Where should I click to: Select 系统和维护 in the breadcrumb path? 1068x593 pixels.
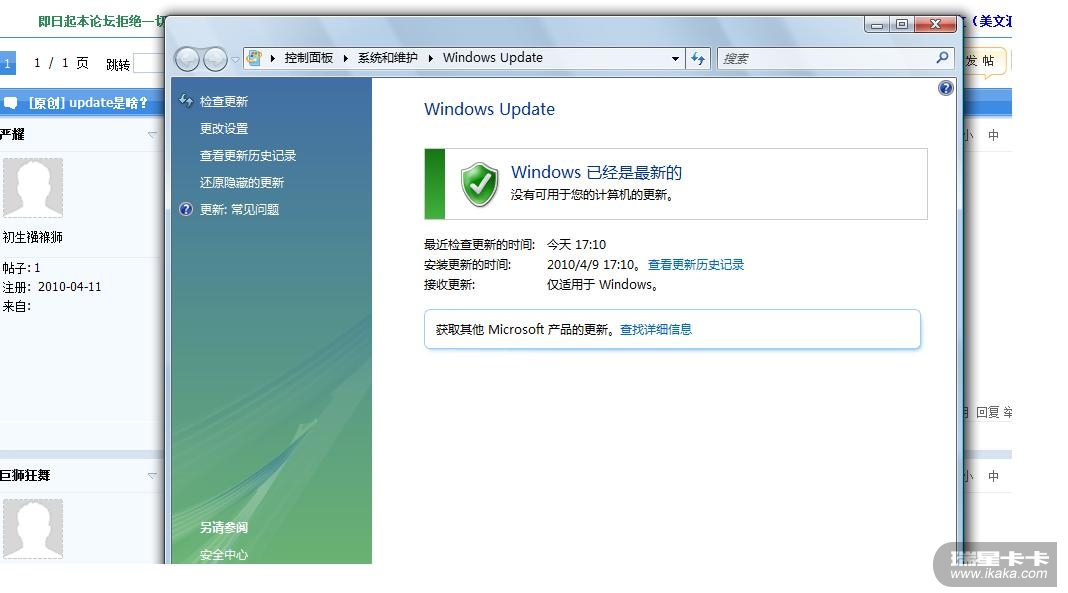pyautogui.click(x=388, y=58)
